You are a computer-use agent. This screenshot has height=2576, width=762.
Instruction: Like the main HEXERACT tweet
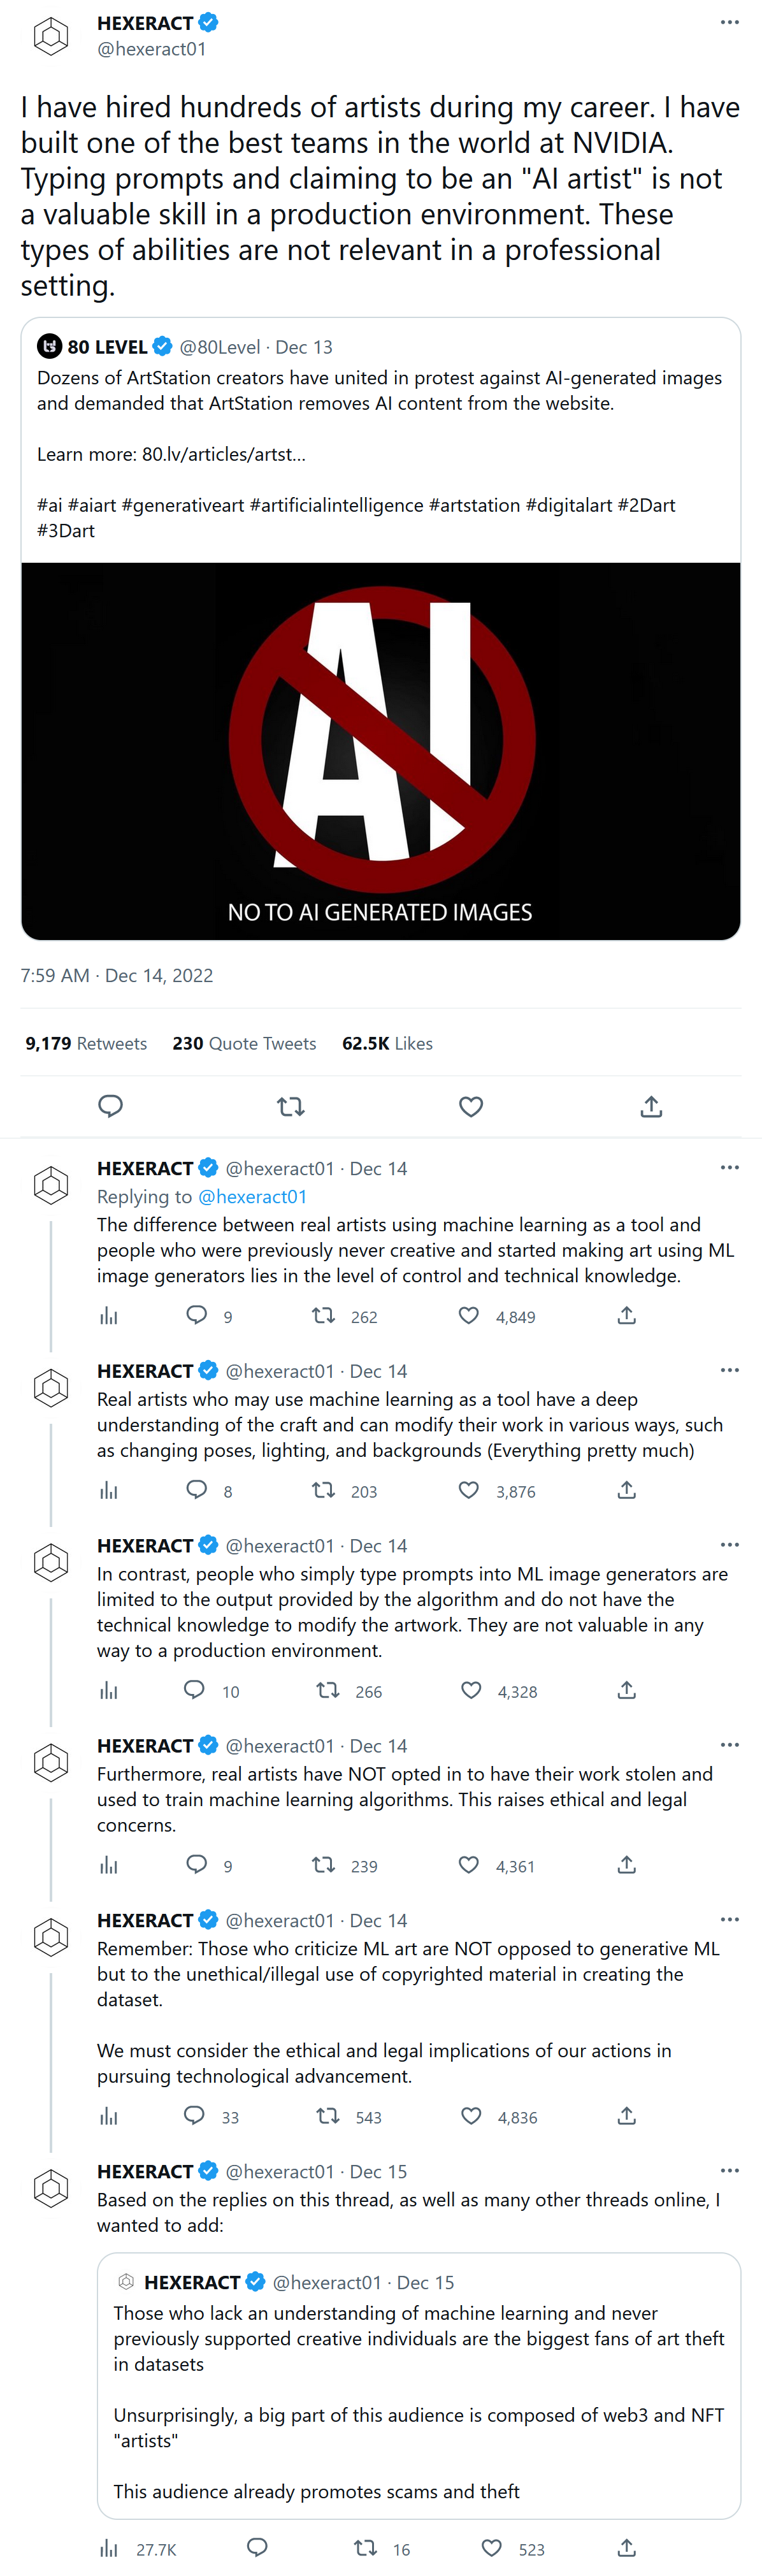point(471,1106)
